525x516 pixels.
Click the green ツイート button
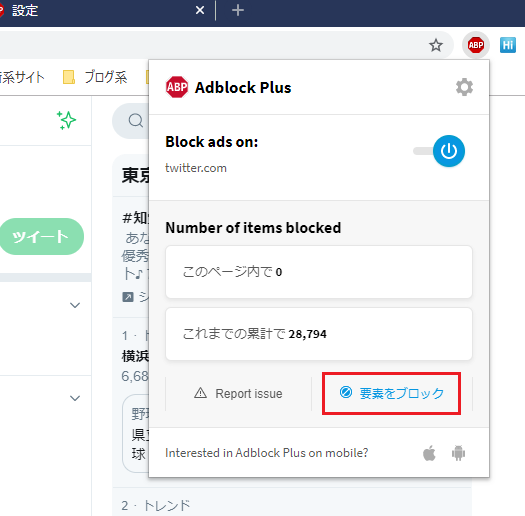(41, 236)
